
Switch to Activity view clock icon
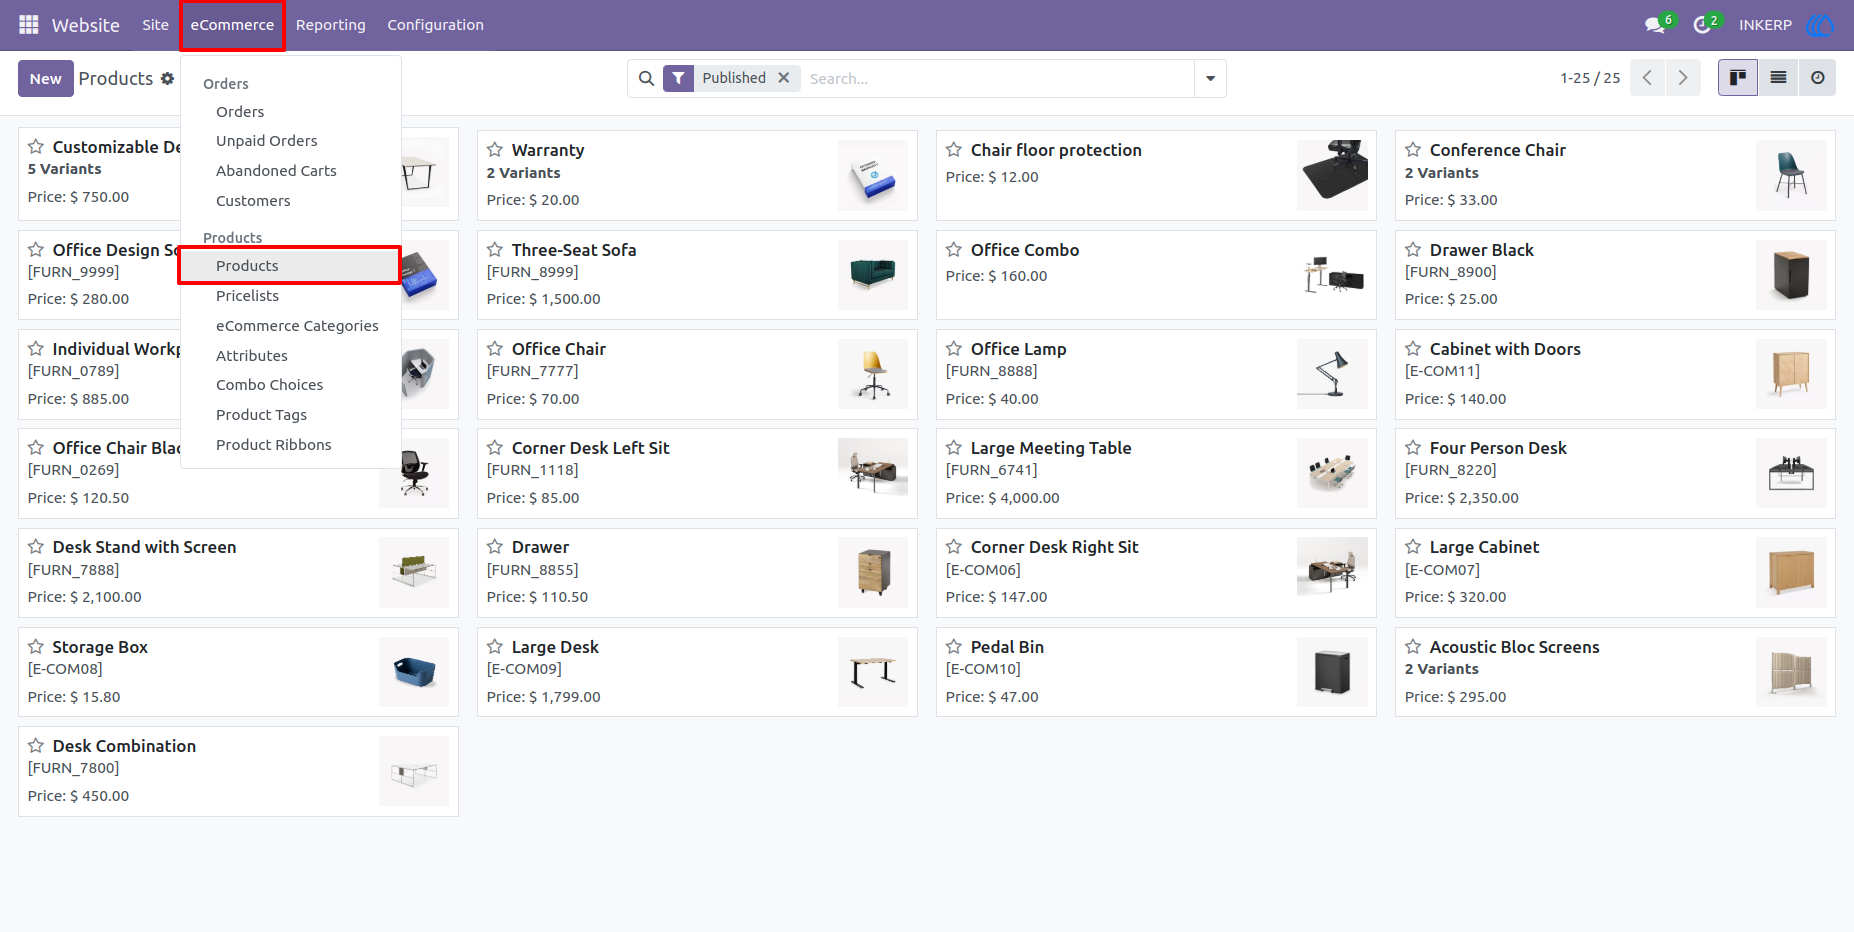point(1817,78)
